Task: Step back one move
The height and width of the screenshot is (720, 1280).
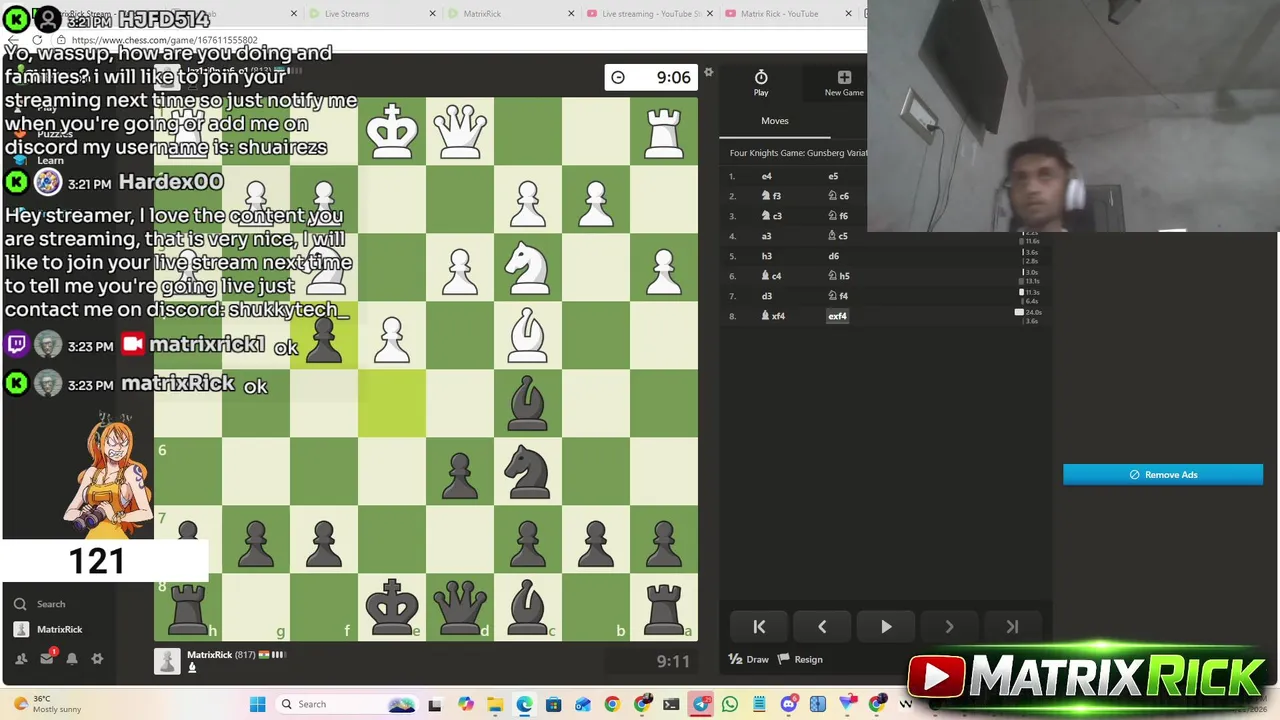Action: [822, 627]
